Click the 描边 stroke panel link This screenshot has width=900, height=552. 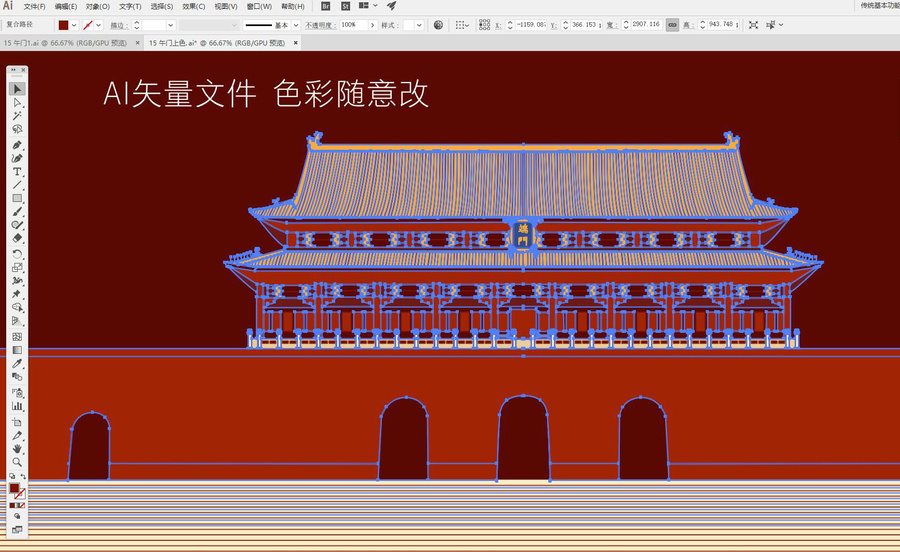click(x=118, y=25)
